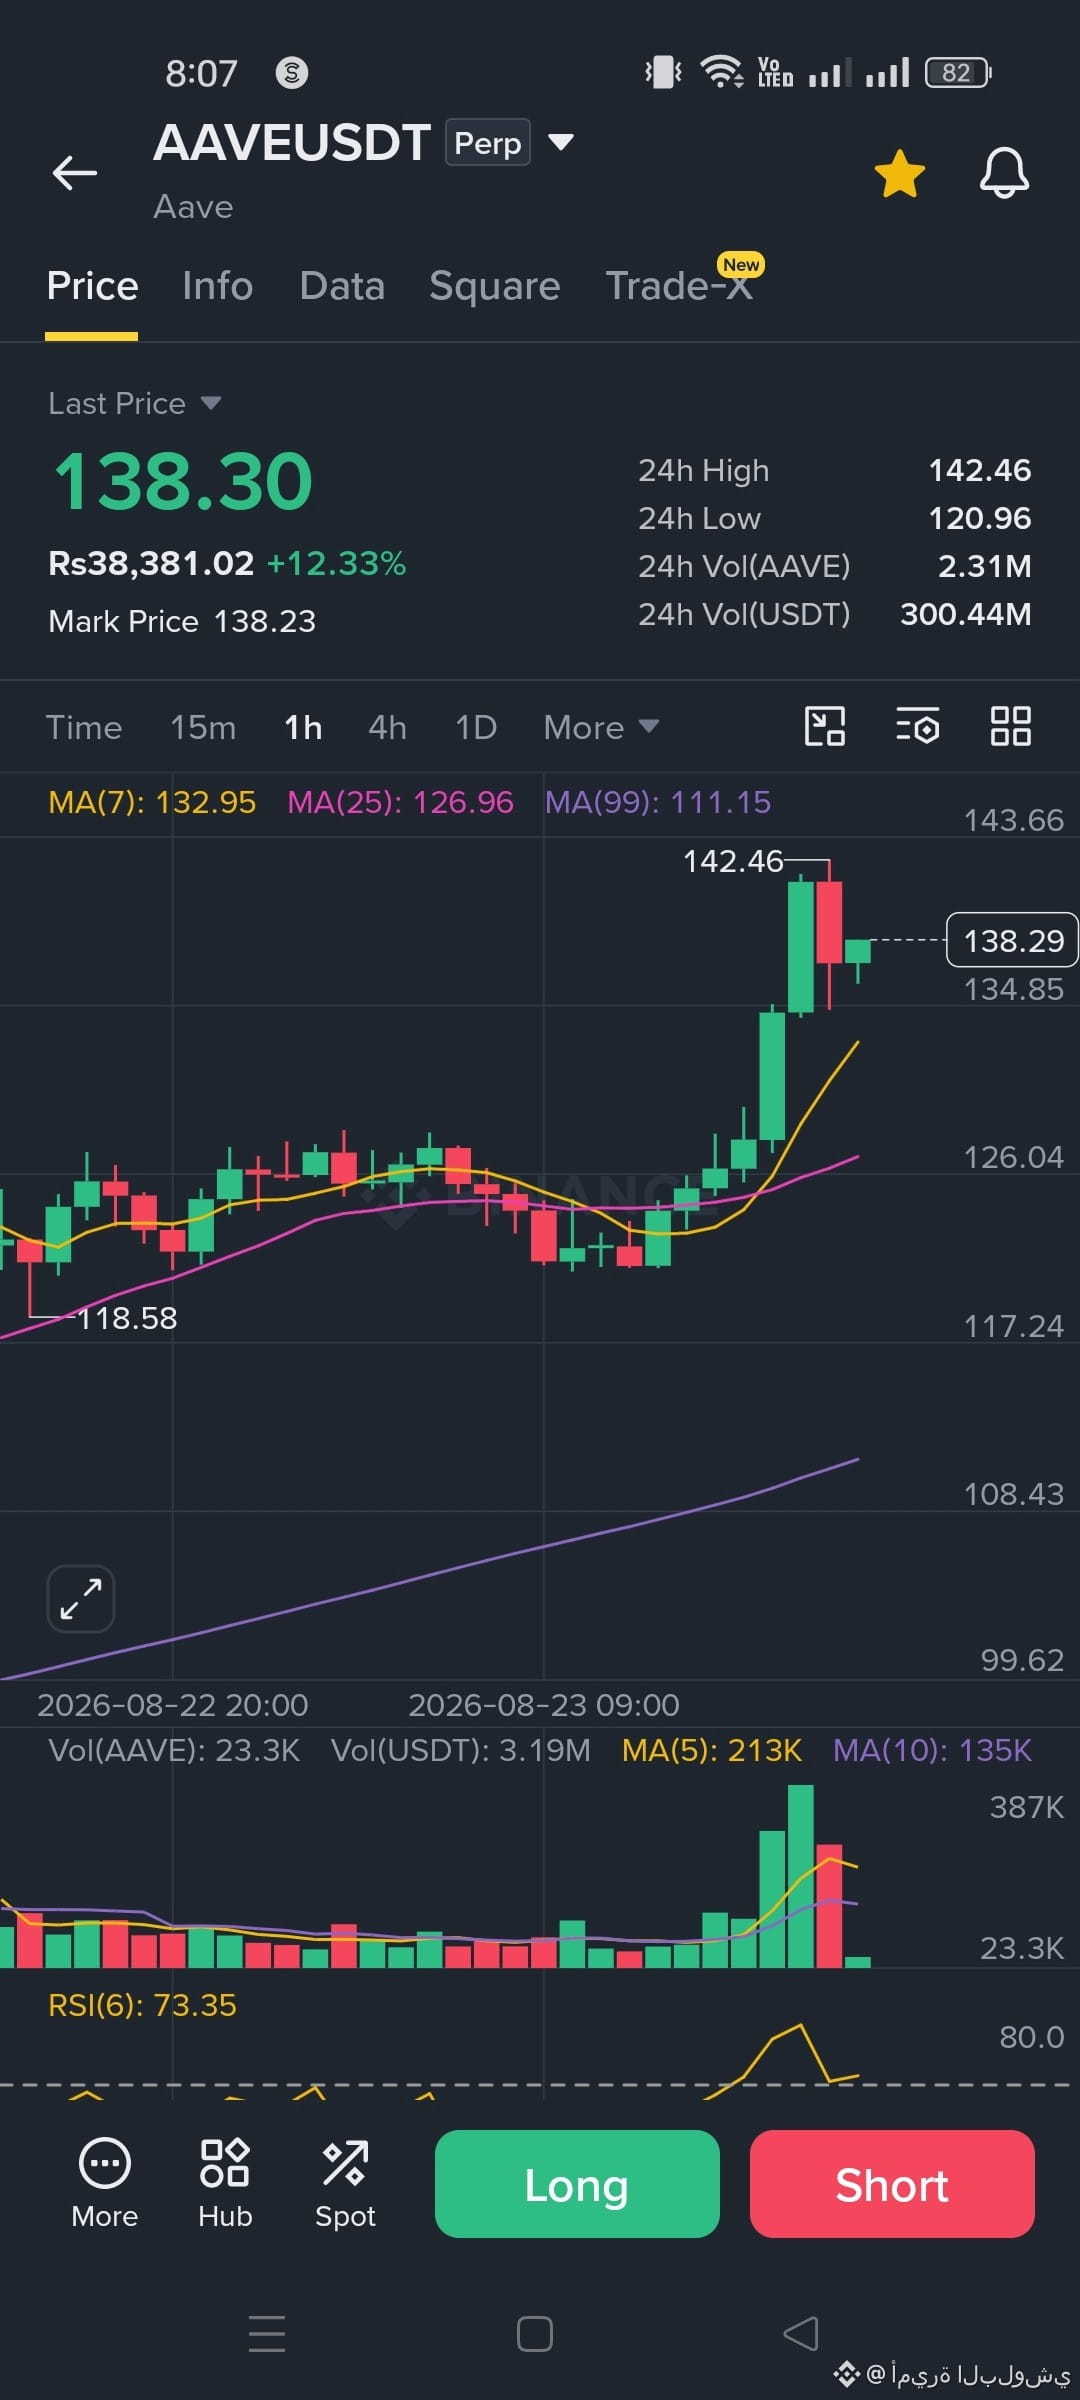Viewport: 1080px width, 2400px height.
Task: Open the Data tab
Action: 342,286
